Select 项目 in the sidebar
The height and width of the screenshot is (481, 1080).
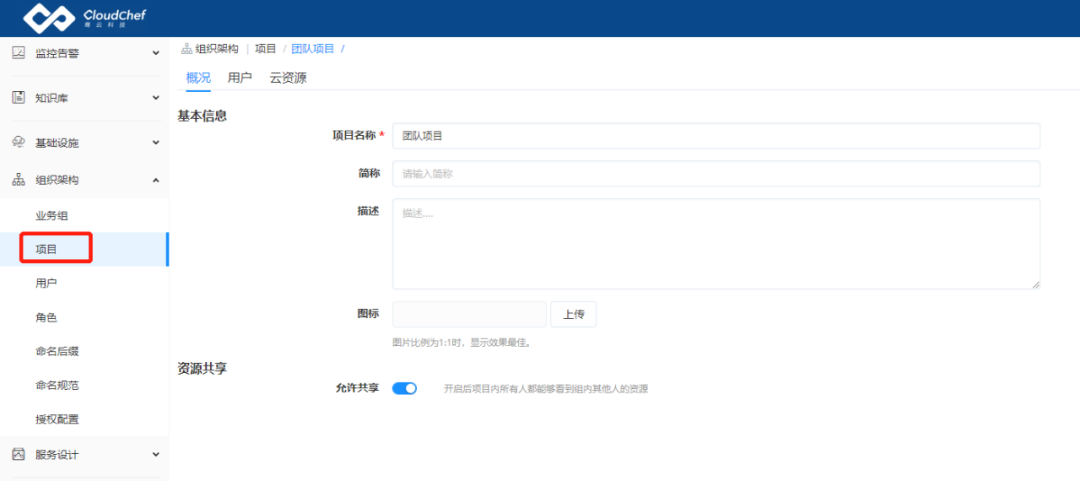[84, 249]
